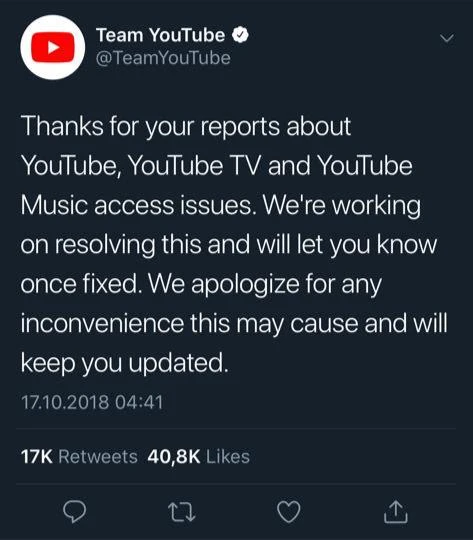Screen dimensions: 473x540
Task: Like the tweet with heart icon
Action: pyautogui.click(x=289, y=512)
